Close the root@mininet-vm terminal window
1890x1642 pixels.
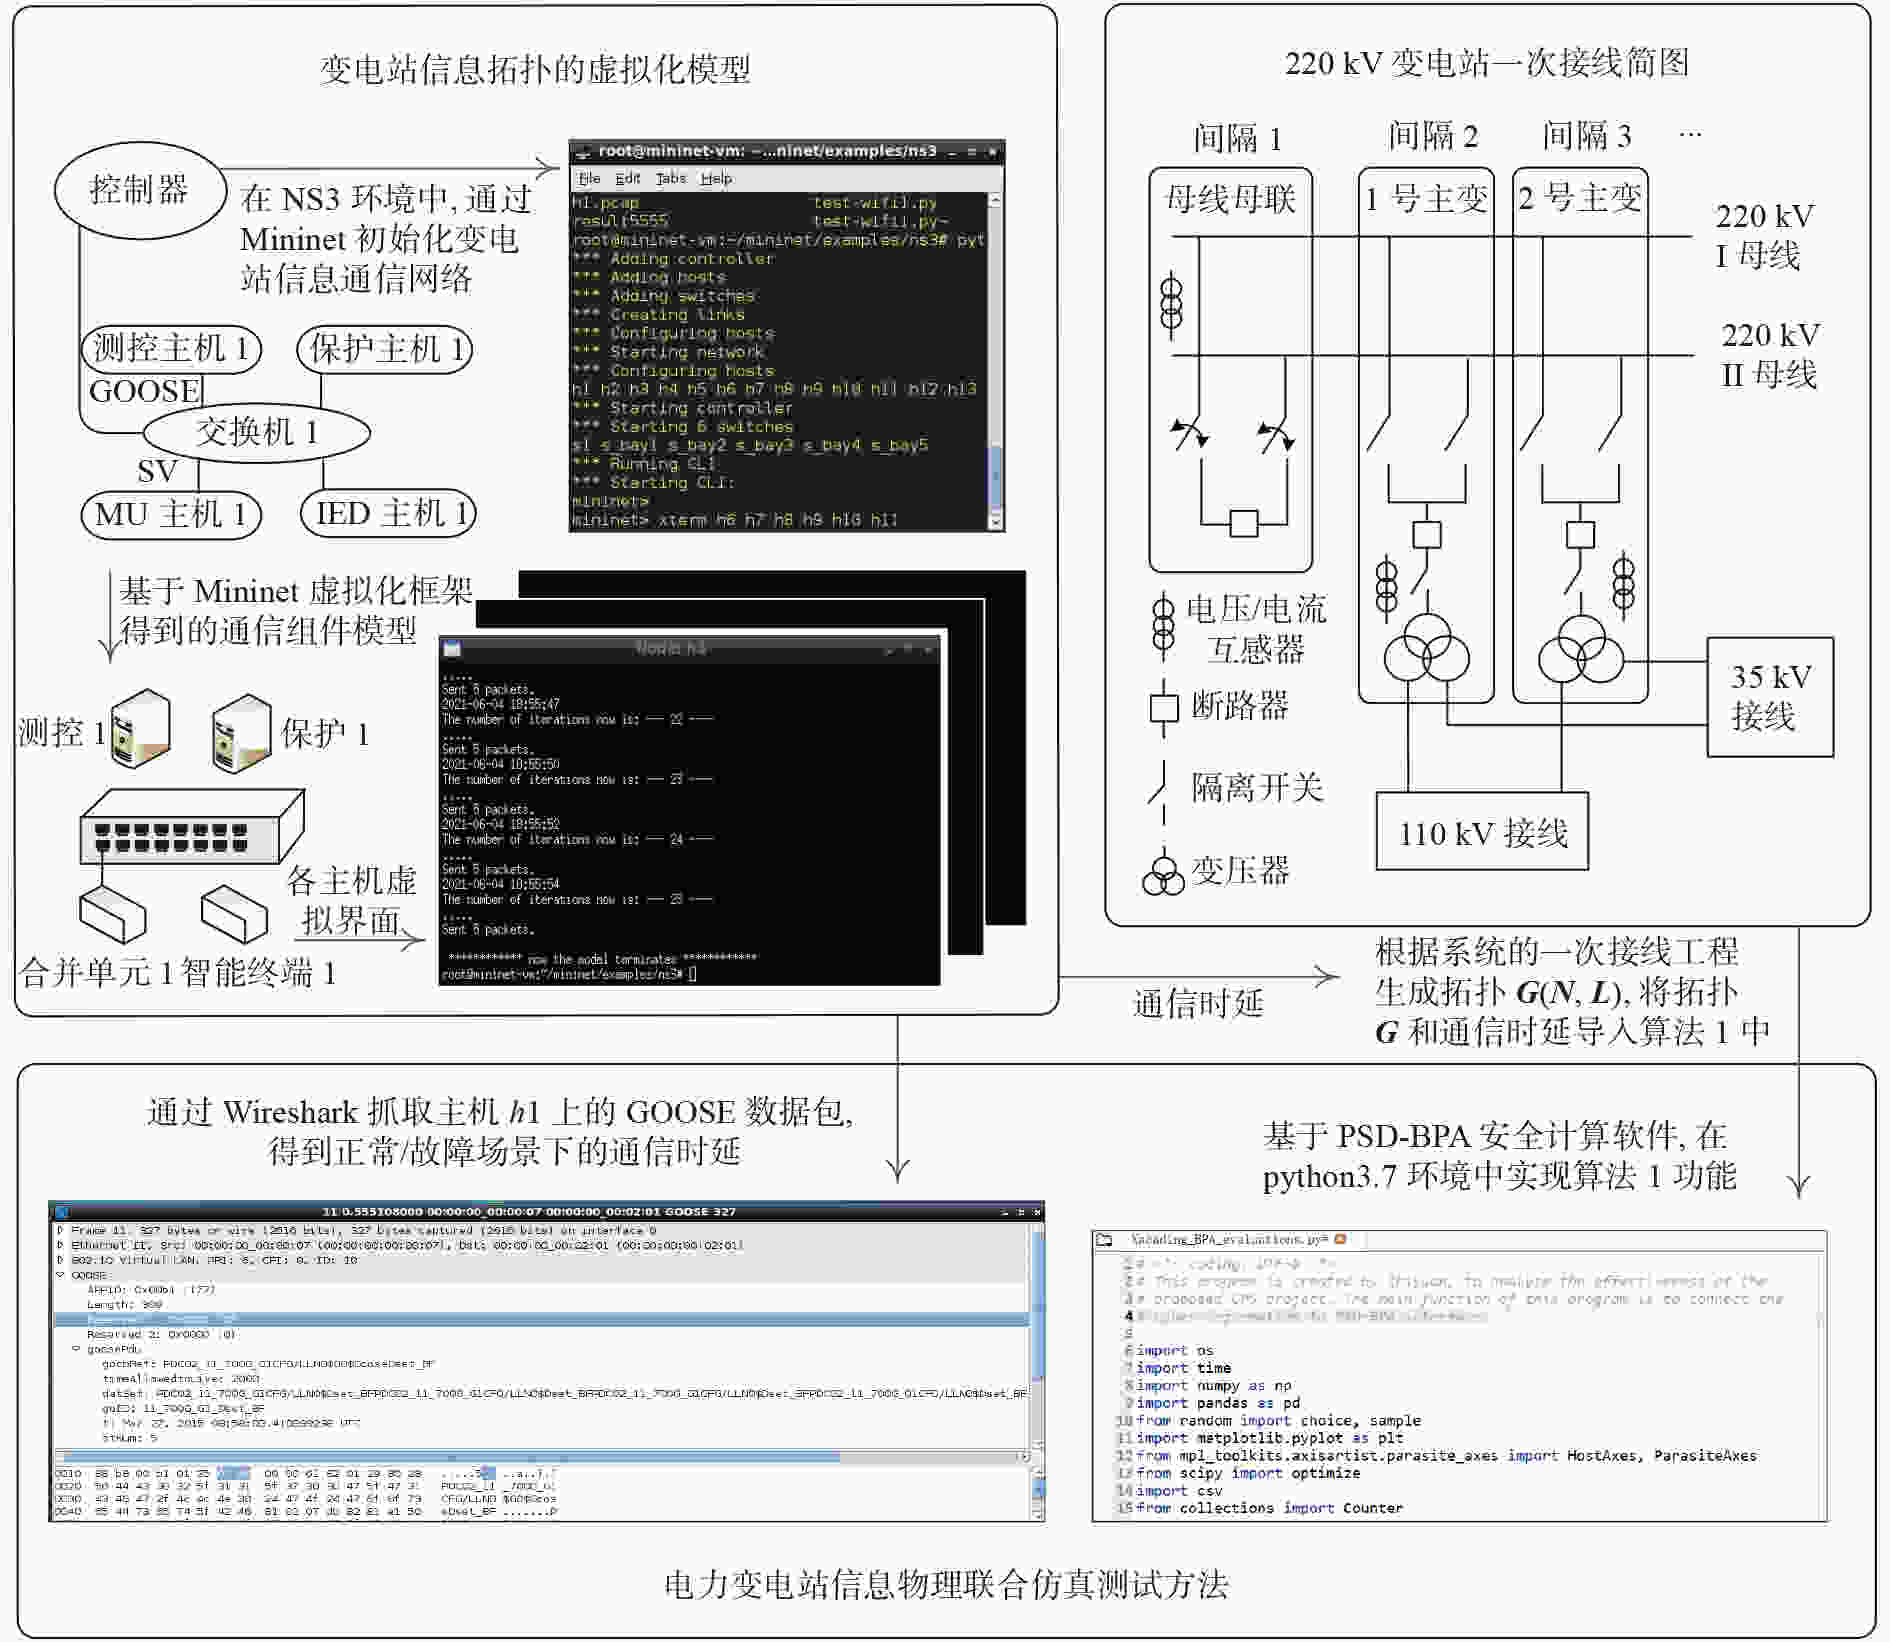[x=992, y=152]
